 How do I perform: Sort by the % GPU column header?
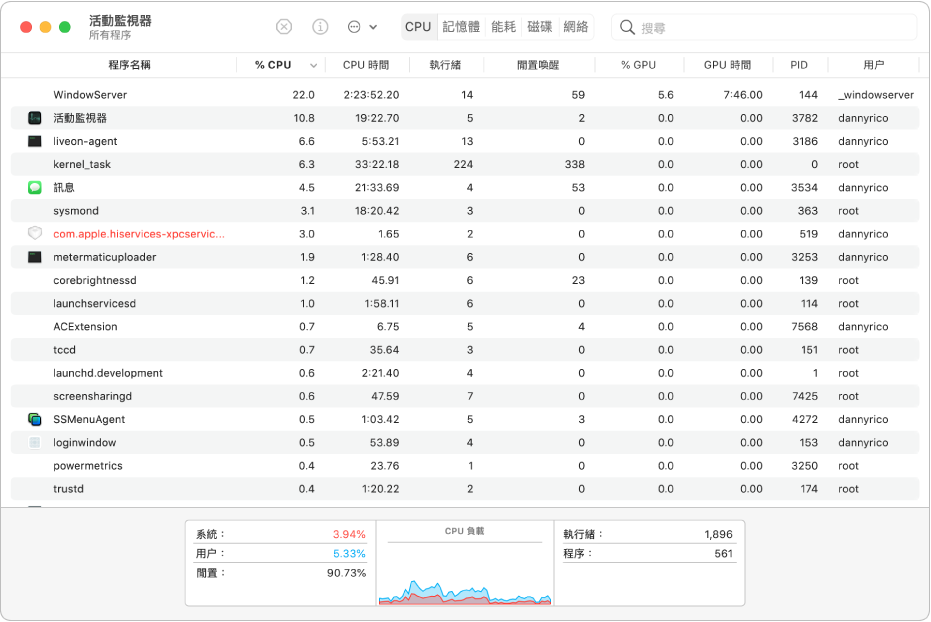638,65
